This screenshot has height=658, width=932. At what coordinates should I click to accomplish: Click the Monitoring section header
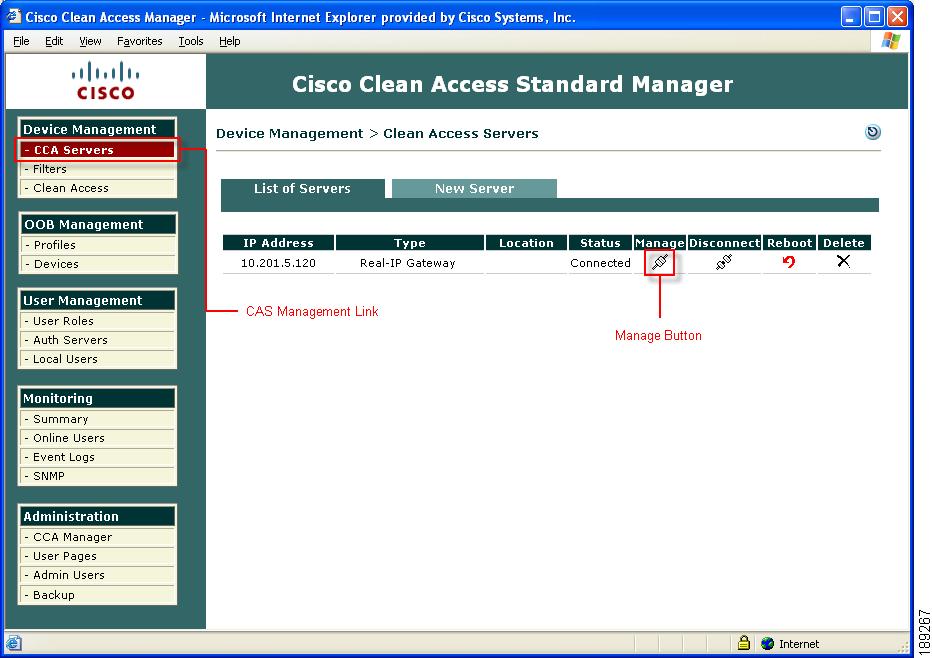(97, 398)
